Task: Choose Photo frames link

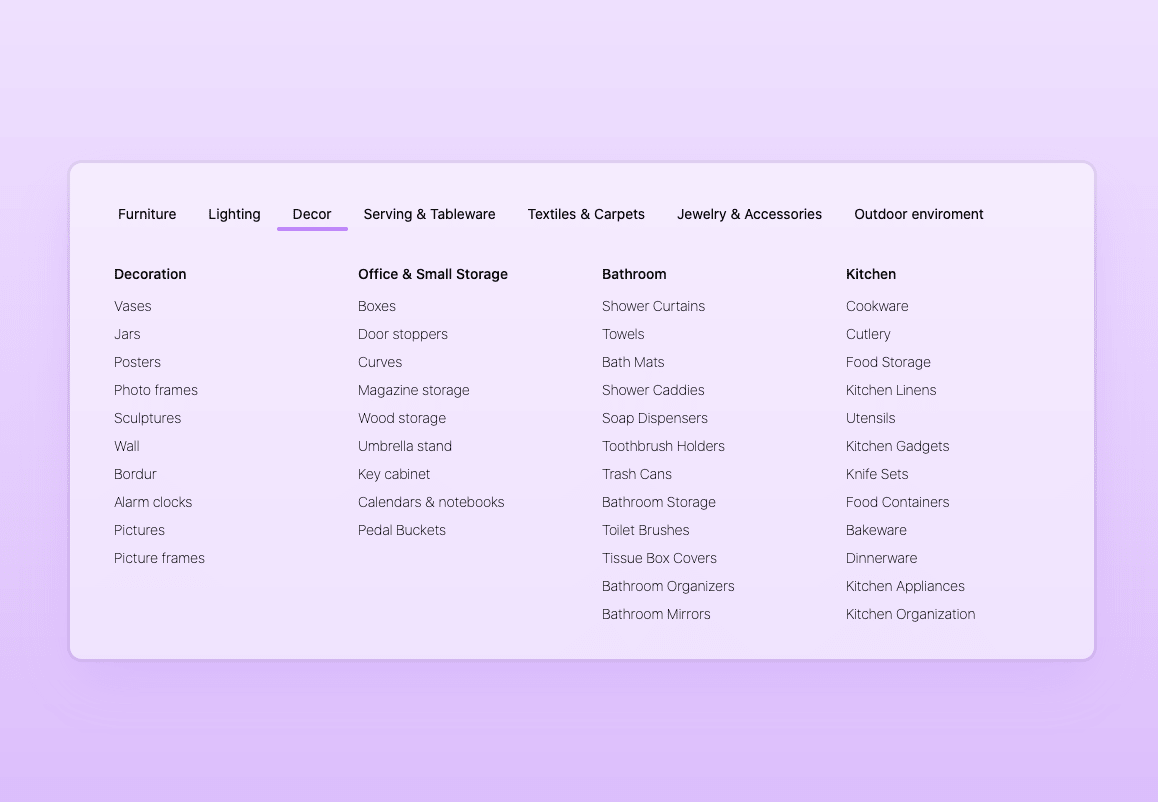Action: [x=156, y=390]
